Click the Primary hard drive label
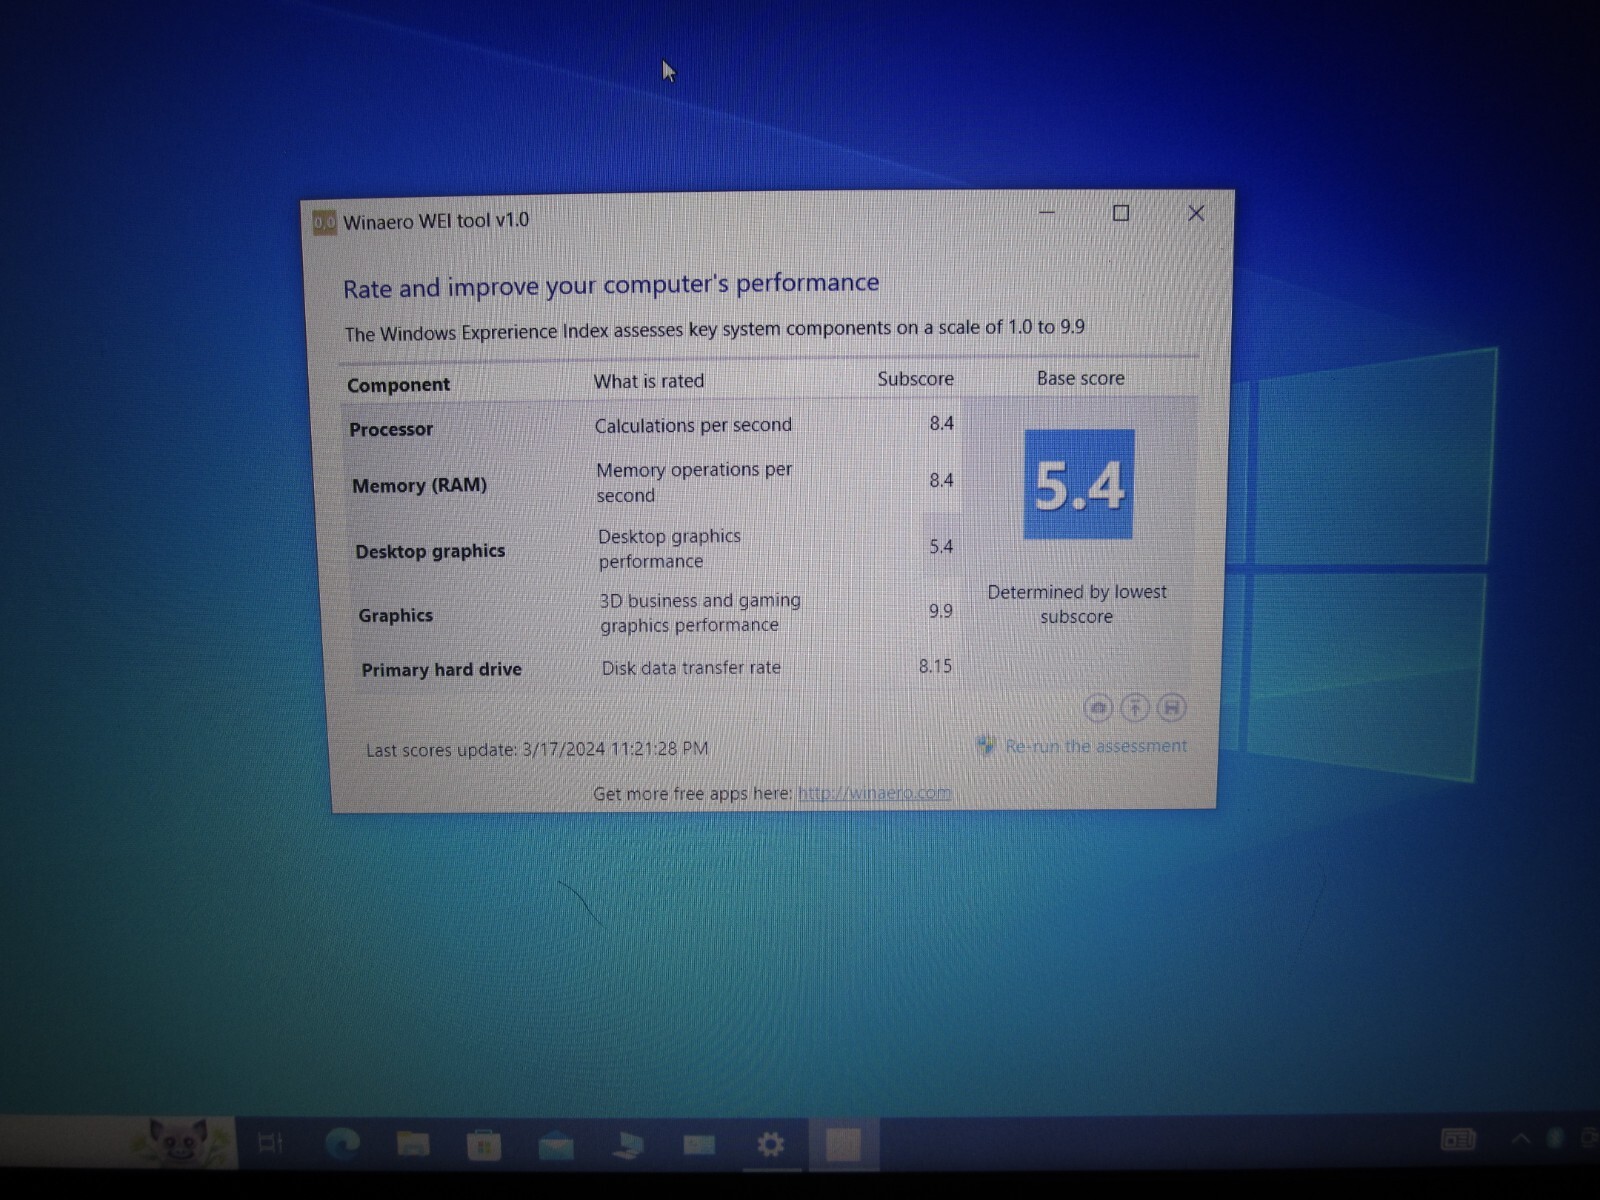The height and width of the screenshot is (1200, 1600). (441, 670)
